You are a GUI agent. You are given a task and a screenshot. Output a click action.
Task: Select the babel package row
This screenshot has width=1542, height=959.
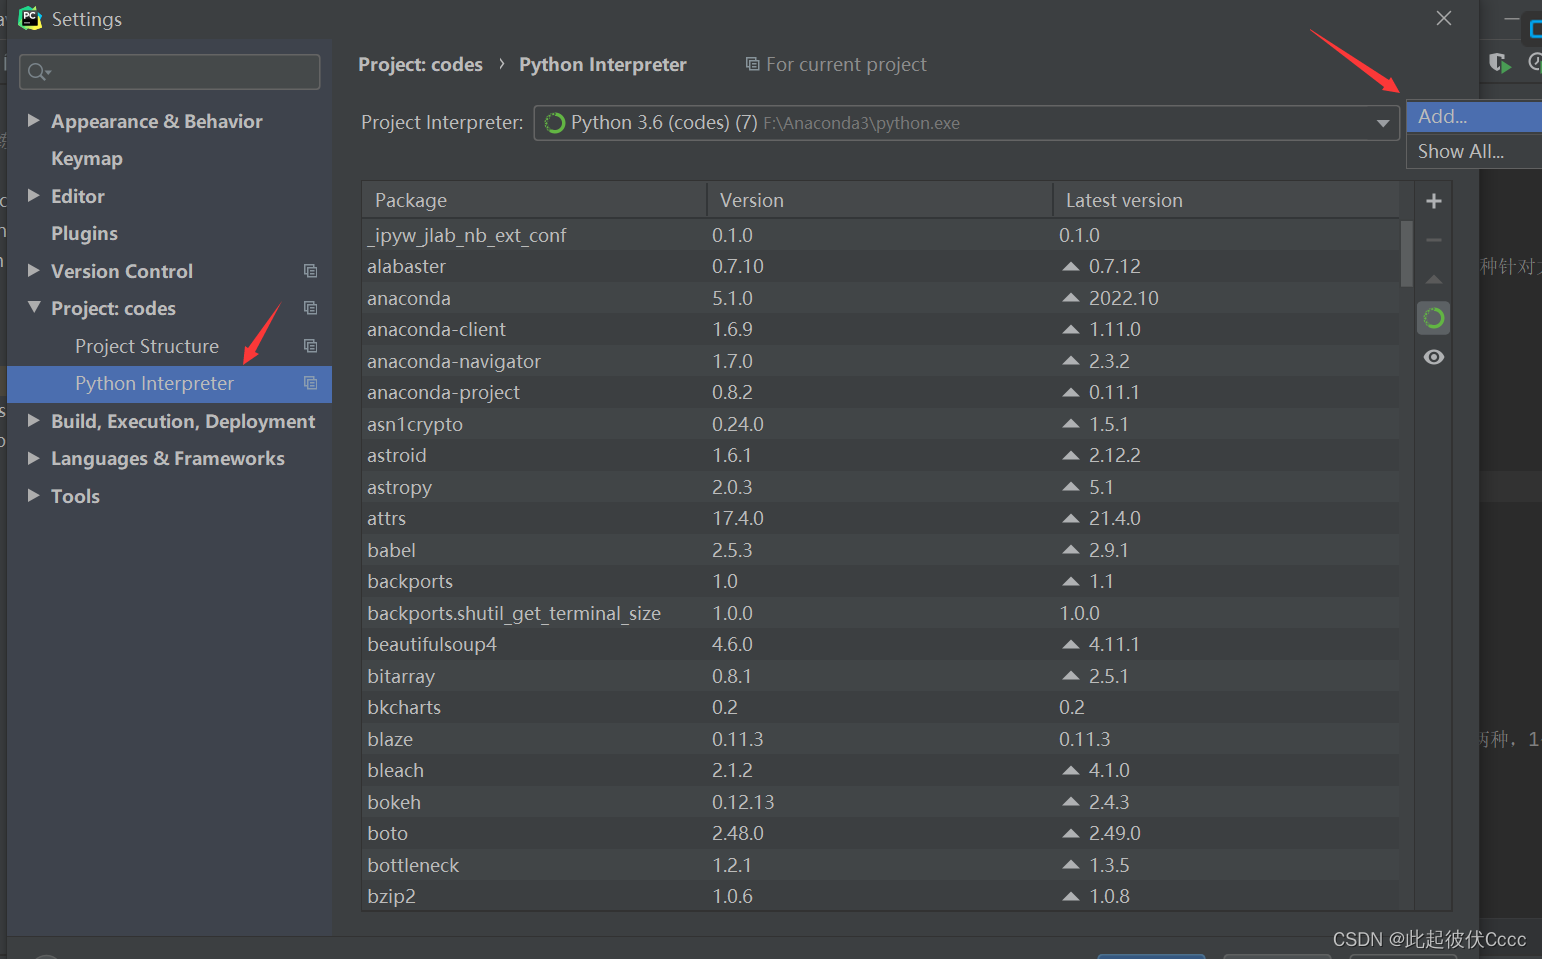(x=880, y=550)
